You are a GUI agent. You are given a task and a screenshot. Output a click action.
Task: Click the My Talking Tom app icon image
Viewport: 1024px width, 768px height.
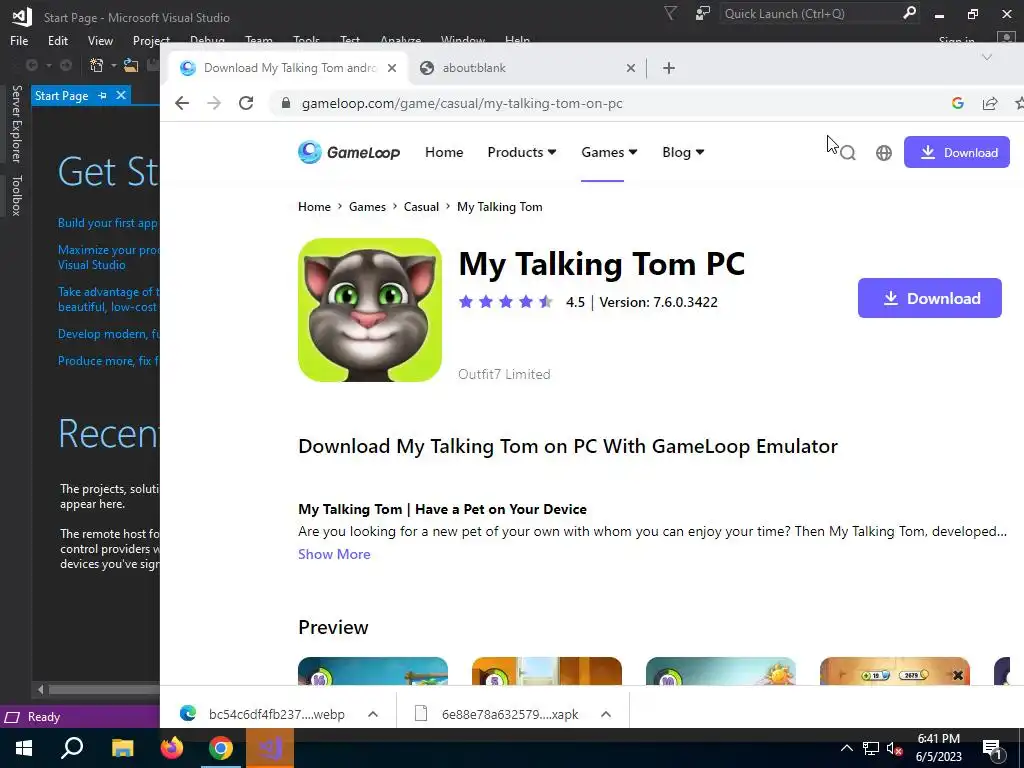point(370,310)
